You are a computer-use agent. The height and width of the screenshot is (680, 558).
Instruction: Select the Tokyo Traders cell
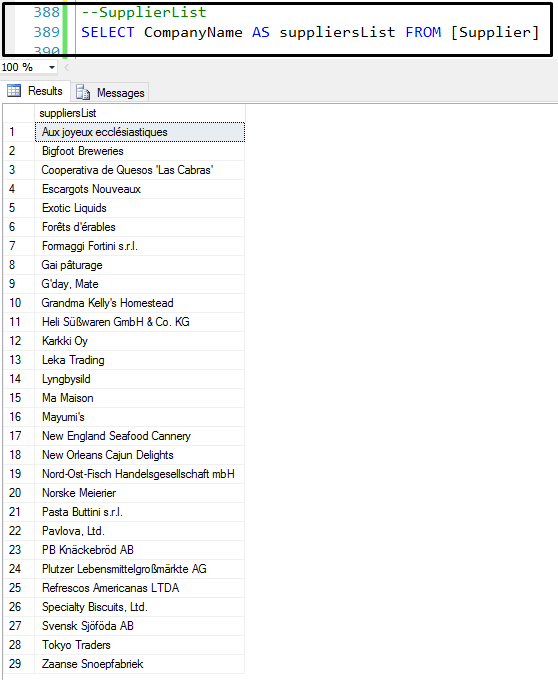[x=140, y=645]
